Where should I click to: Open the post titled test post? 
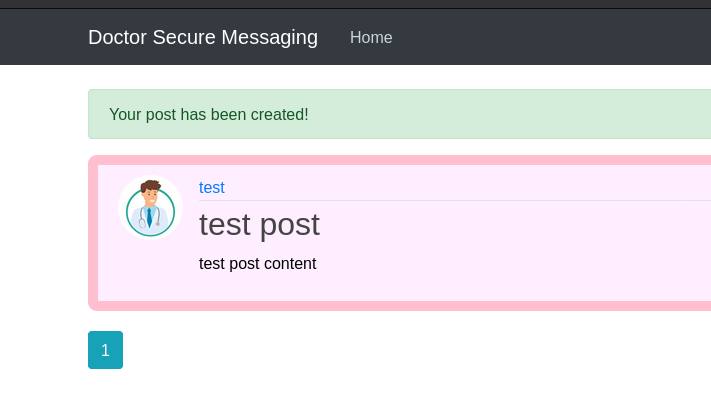(x=259, y=224)
